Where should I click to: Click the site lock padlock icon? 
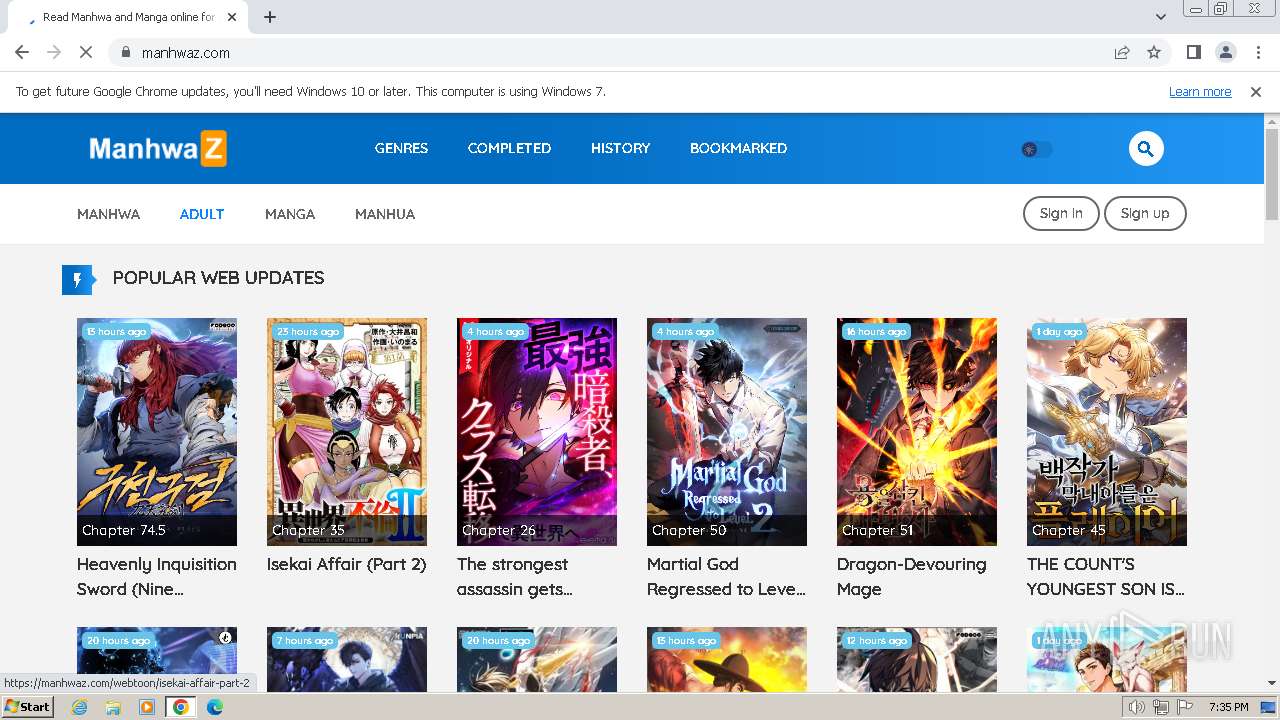tap(125, 52)
